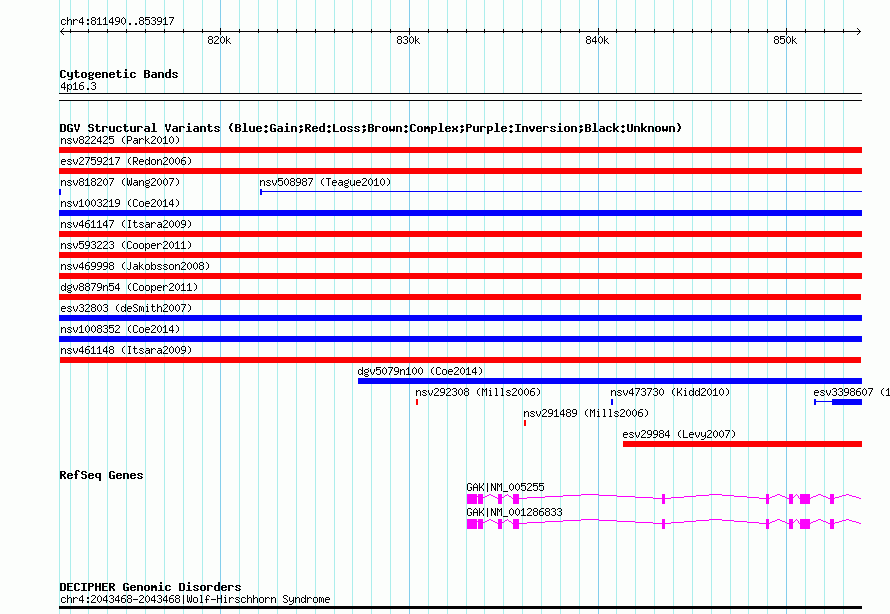Click the first exon of GAK|NM_001286833
This screenshot has height=614, width=890.
472,524
